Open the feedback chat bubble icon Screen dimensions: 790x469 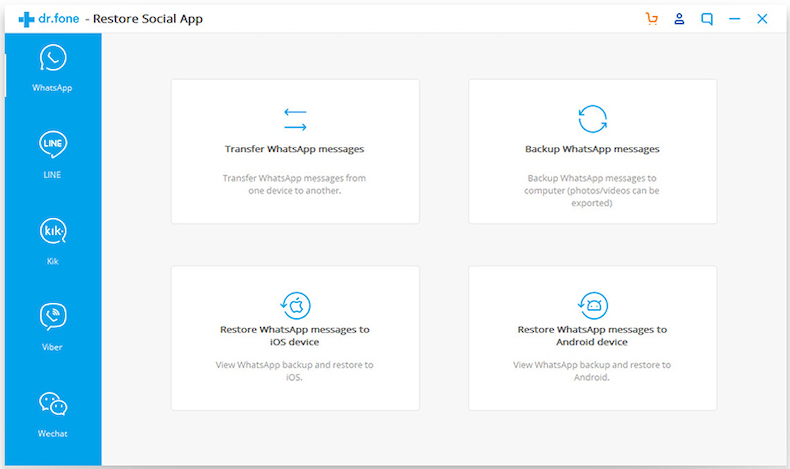[707, 19]
